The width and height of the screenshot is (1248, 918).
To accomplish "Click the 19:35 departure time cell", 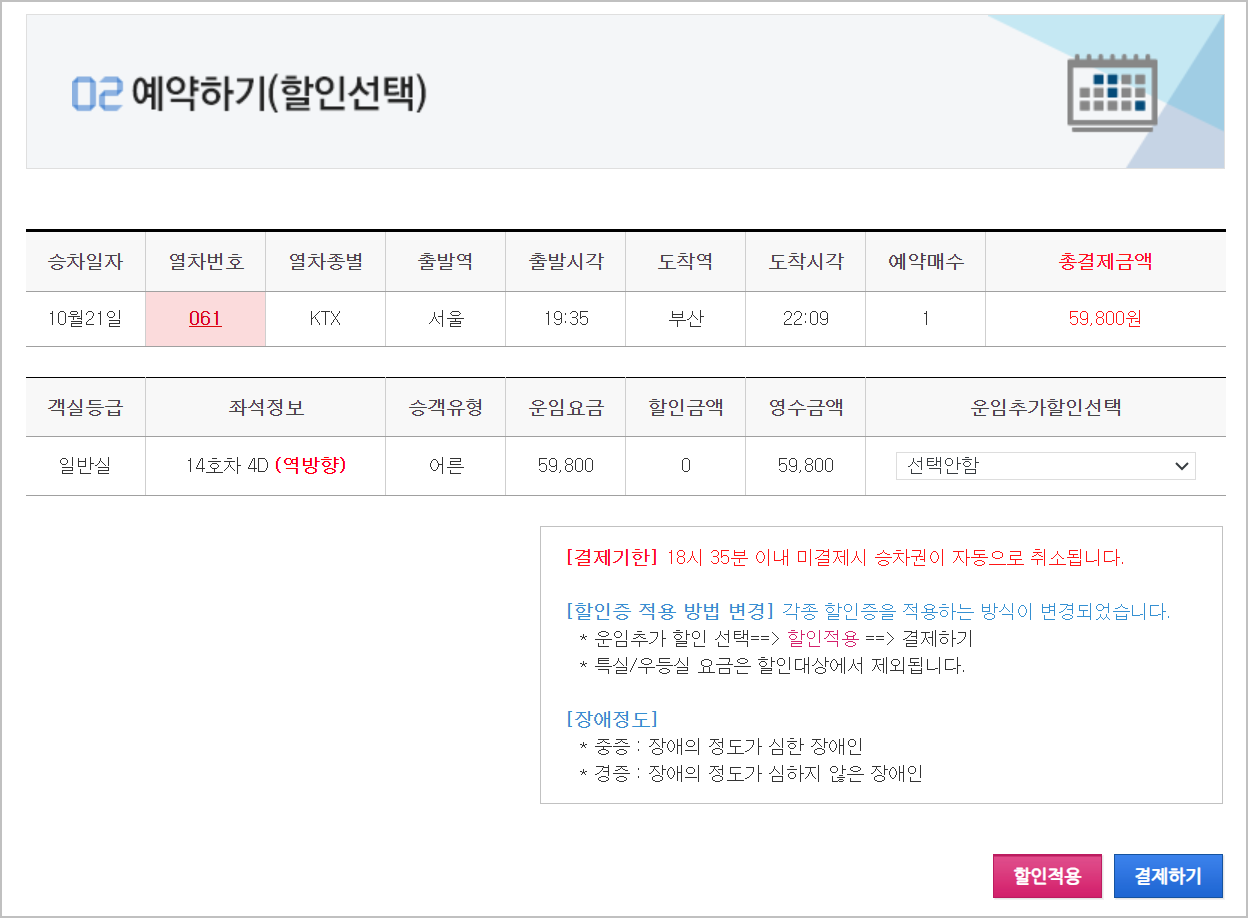I will 566,319.
